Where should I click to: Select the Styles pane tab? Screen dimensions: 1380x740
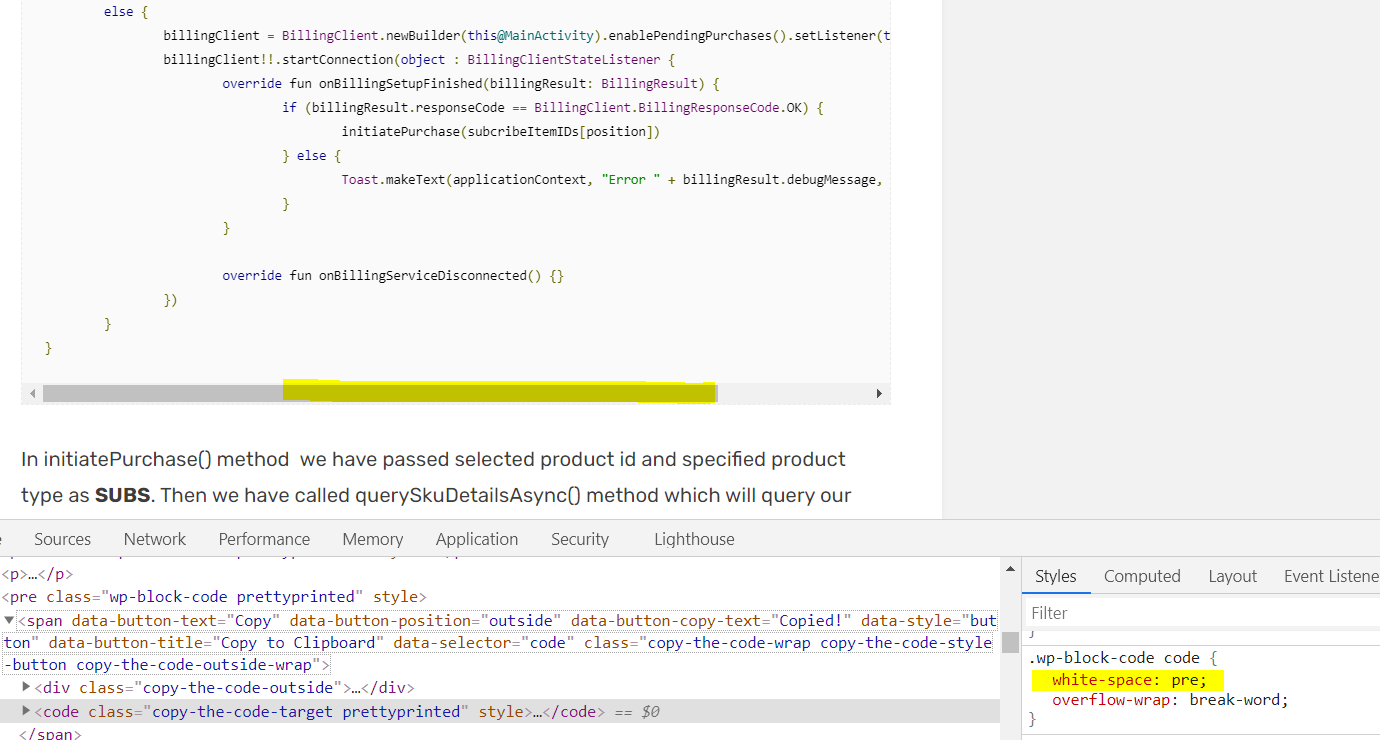coord(1056,576)
